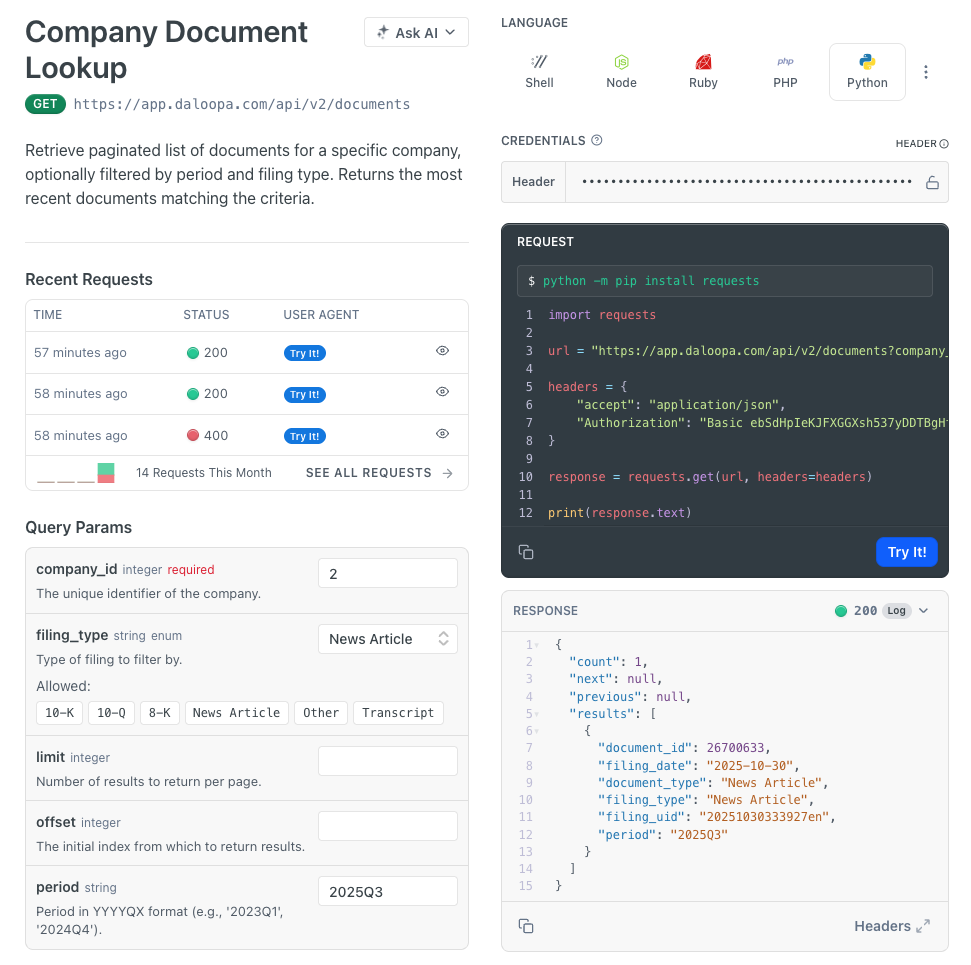Expand the response 200 status dropdown
The height and width of the screenshot is (965, 971).
[922, 611]
